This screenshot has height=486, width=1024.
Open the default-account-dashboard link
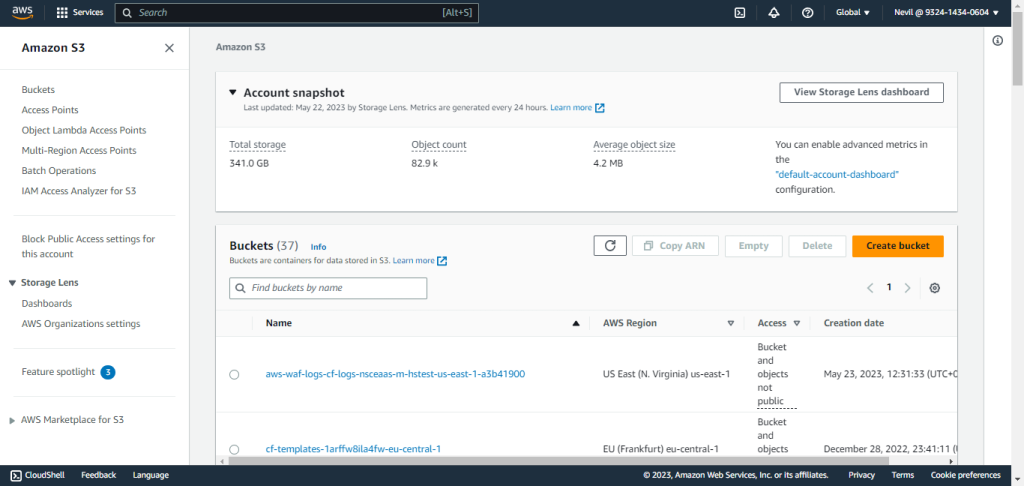point(837,174)
